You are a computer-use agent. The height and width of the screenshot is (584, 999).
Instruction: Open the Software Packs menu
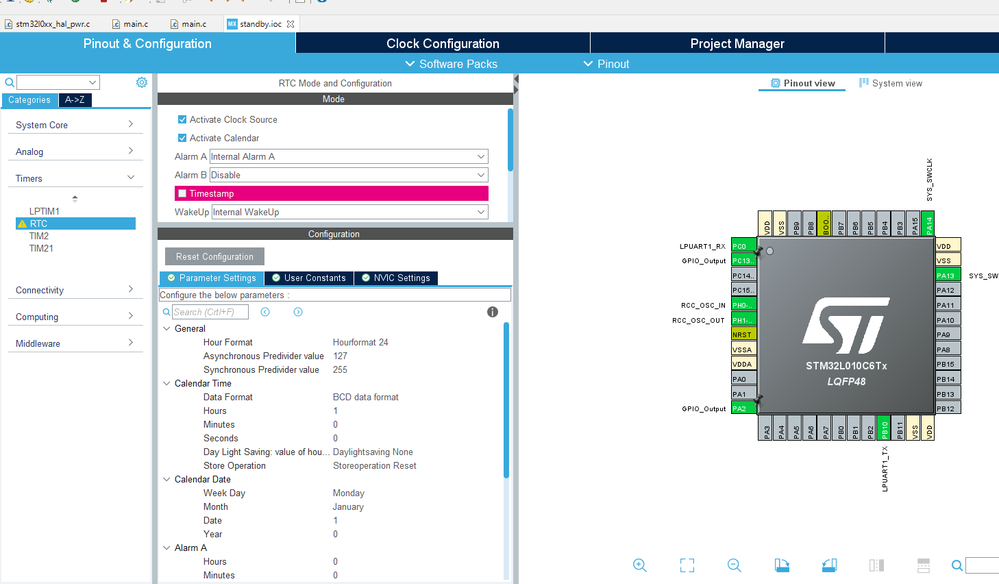tap(452, 64)
